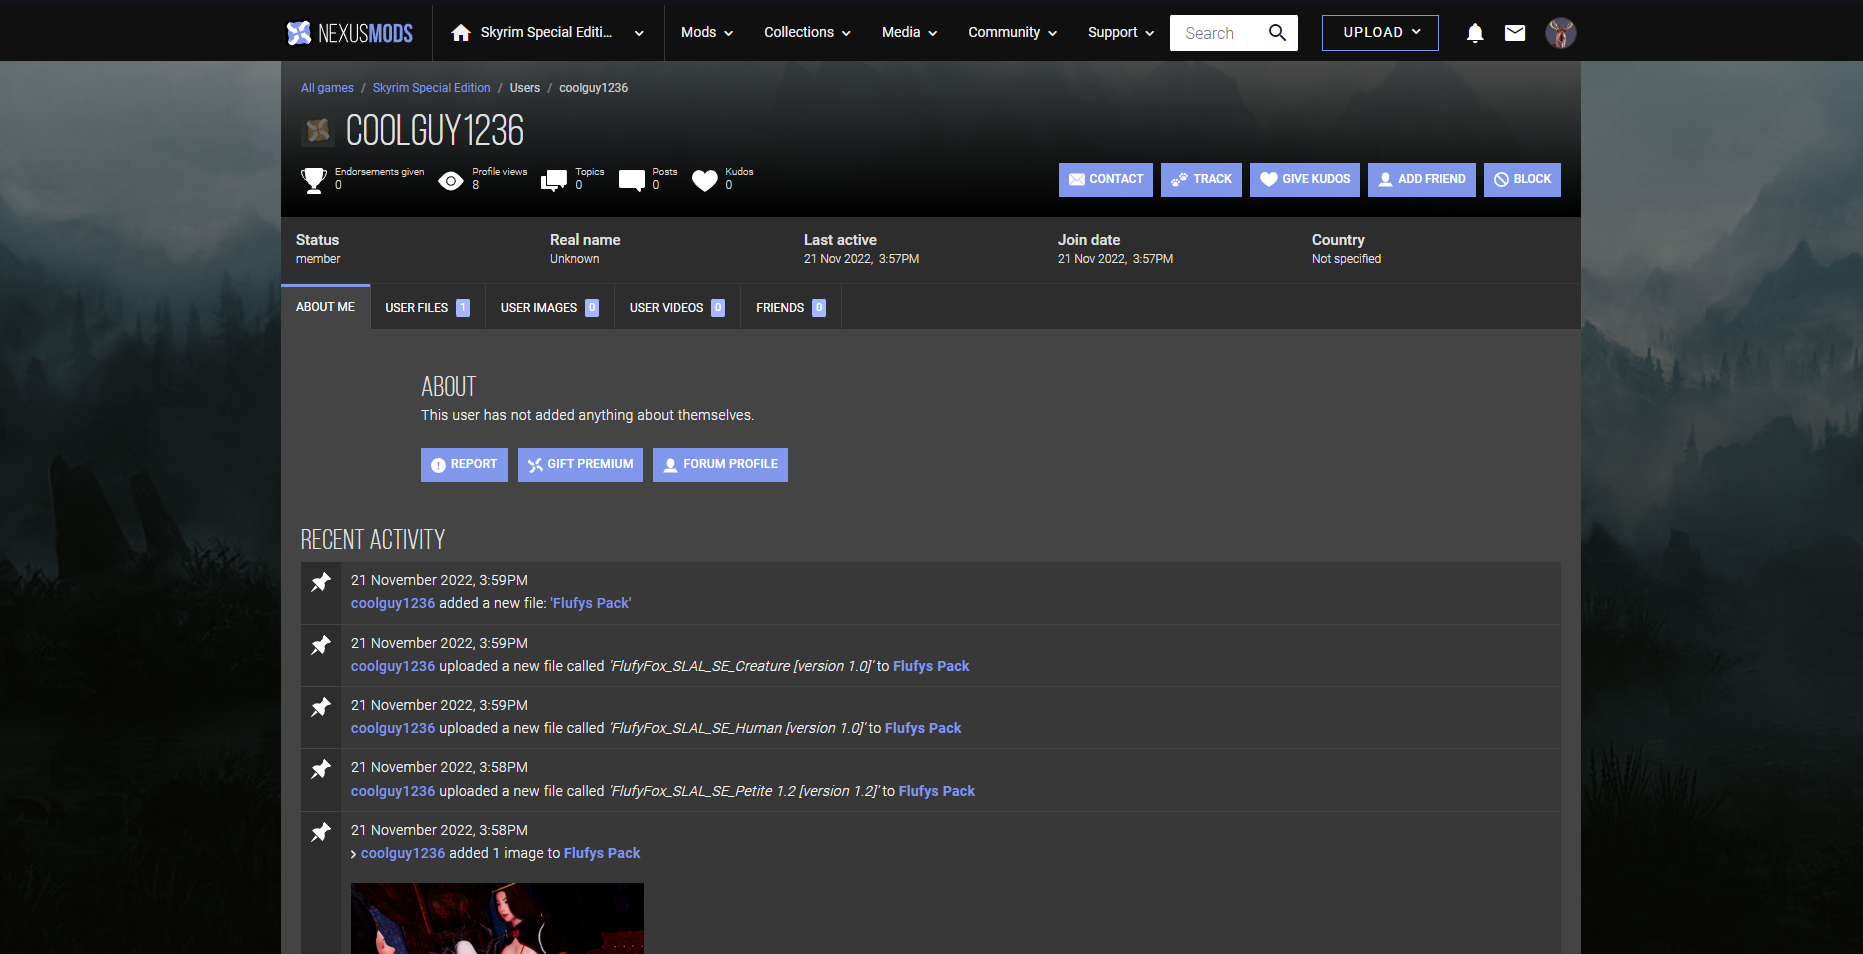Click the endorsements trophy icon
1863x954 pixels.
314,180
